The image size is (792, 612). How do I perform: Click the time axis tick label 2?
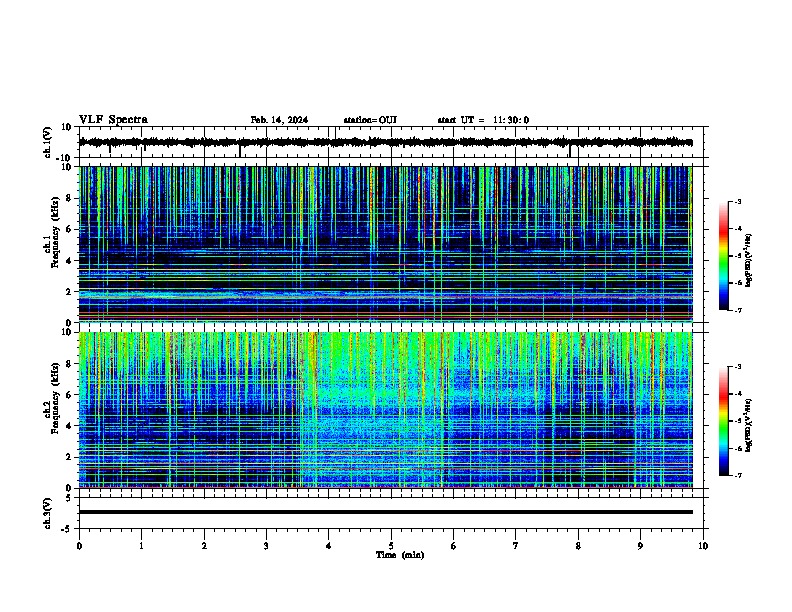tap(204, 546)
